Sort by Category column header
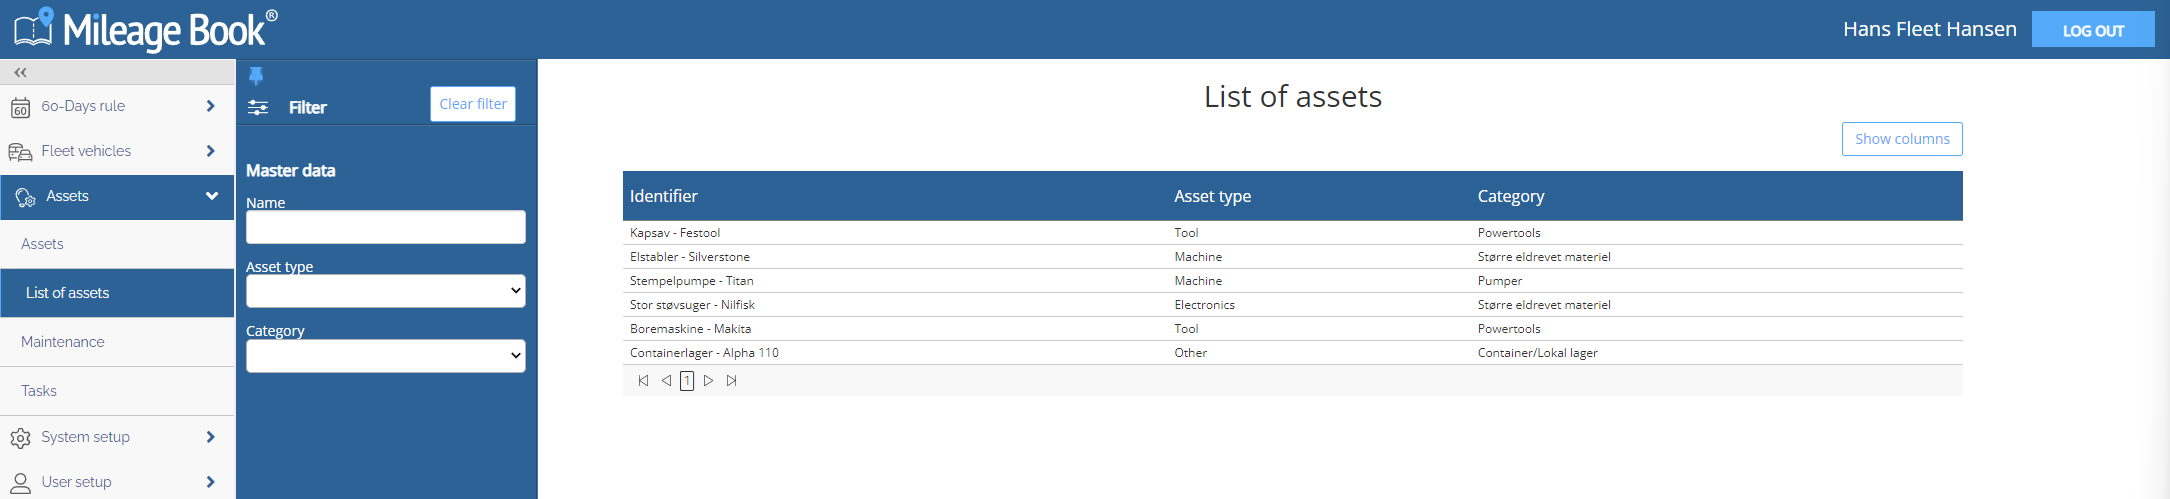Viewport: 2170px width, 499px height. 1511,196
